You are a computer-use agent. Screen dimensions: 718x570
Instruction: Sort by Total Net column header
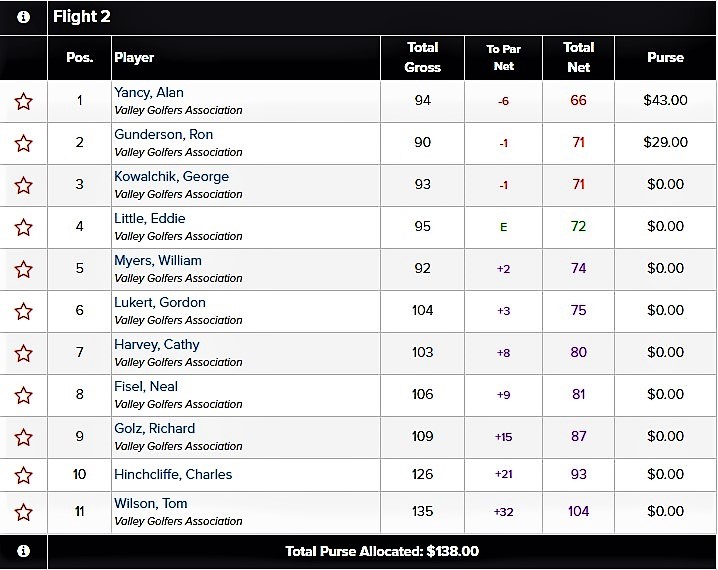point(578,57)
